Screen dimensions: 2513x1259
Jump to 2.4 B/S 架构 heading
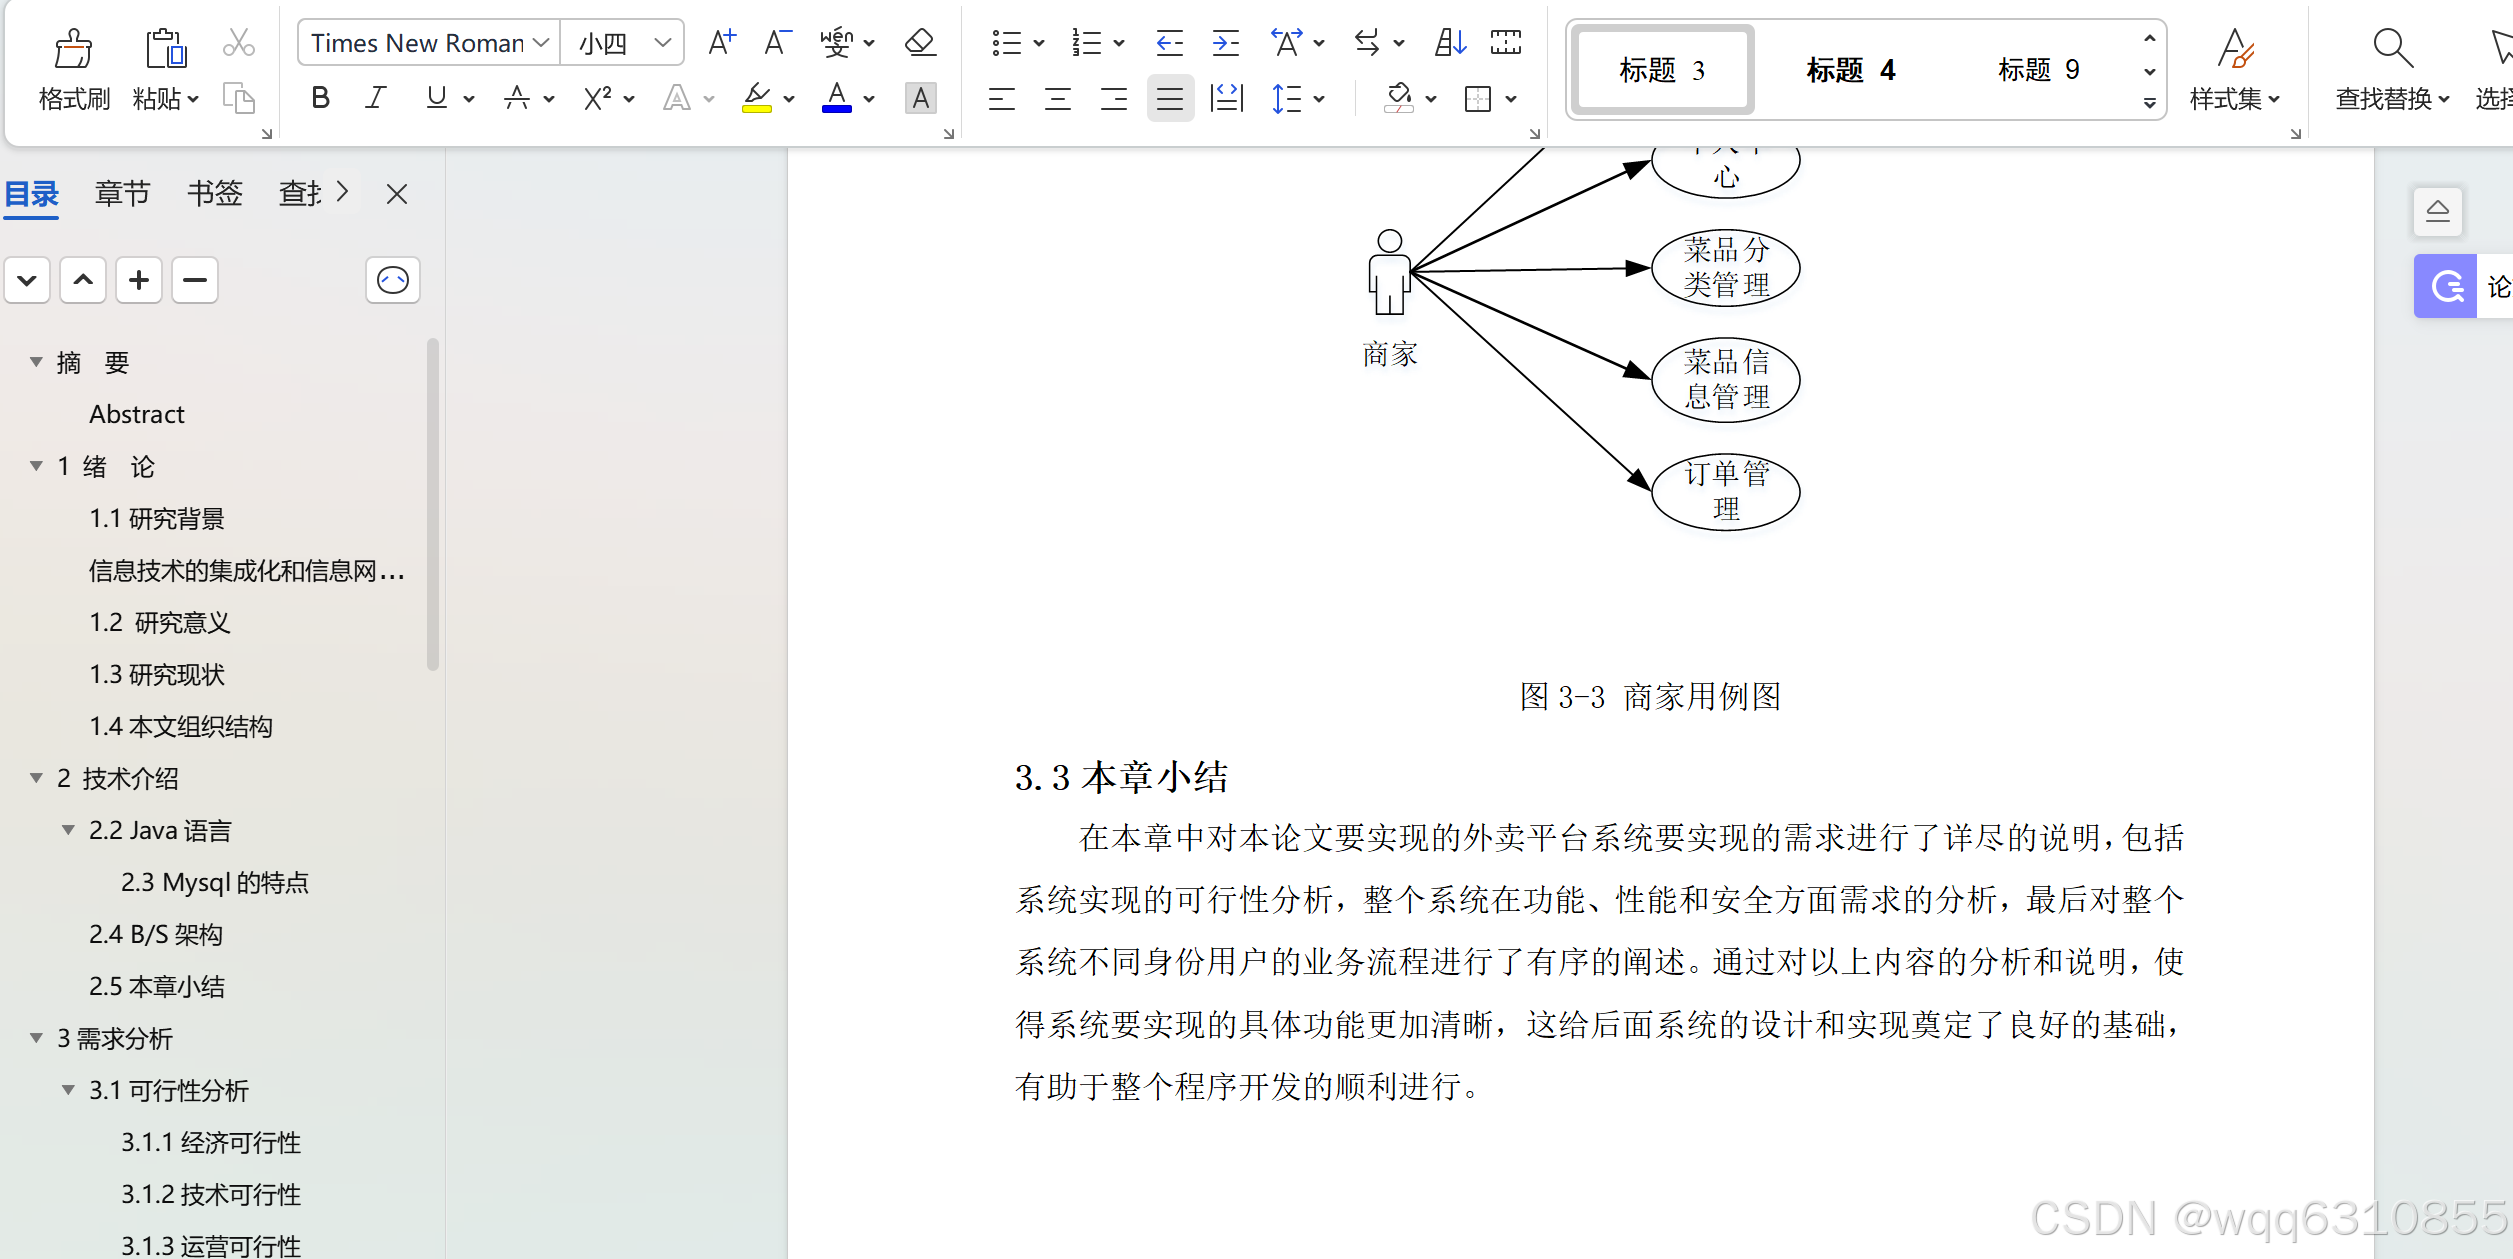pyautogui.click(x=156, y=934)
